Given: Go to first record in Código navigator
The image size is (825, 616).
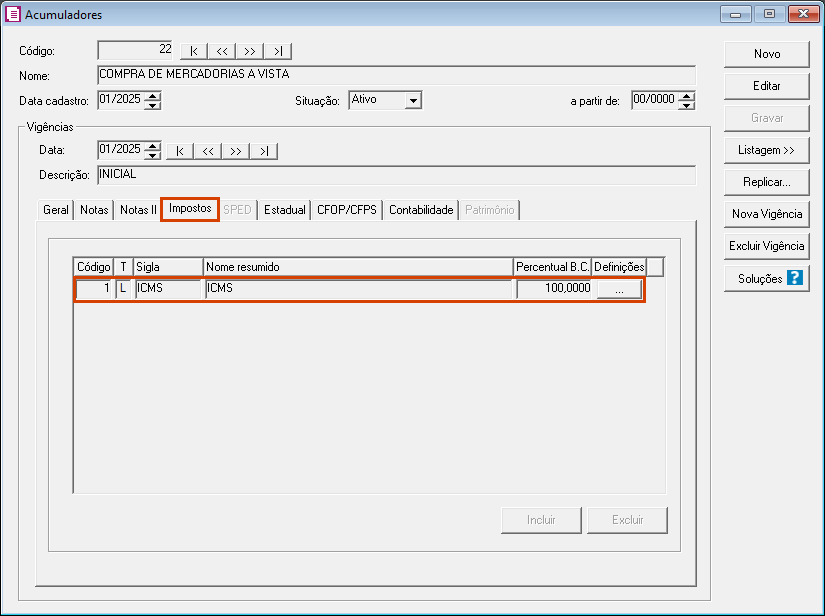Looking at the screenshot, I should coord(194,51).
